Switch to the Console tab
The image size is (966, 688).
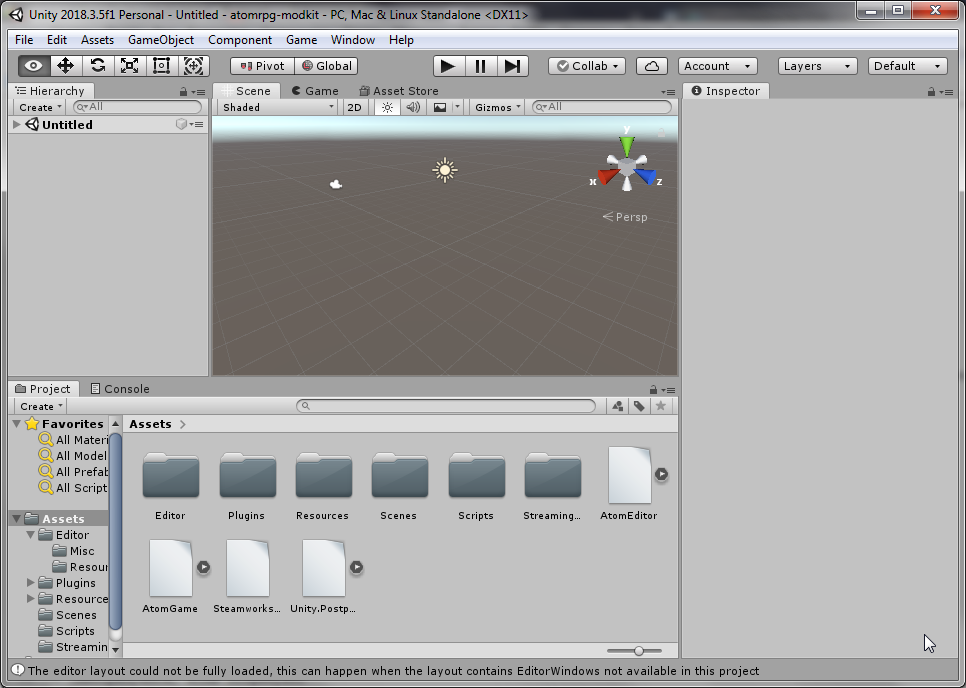coord(120,389)
